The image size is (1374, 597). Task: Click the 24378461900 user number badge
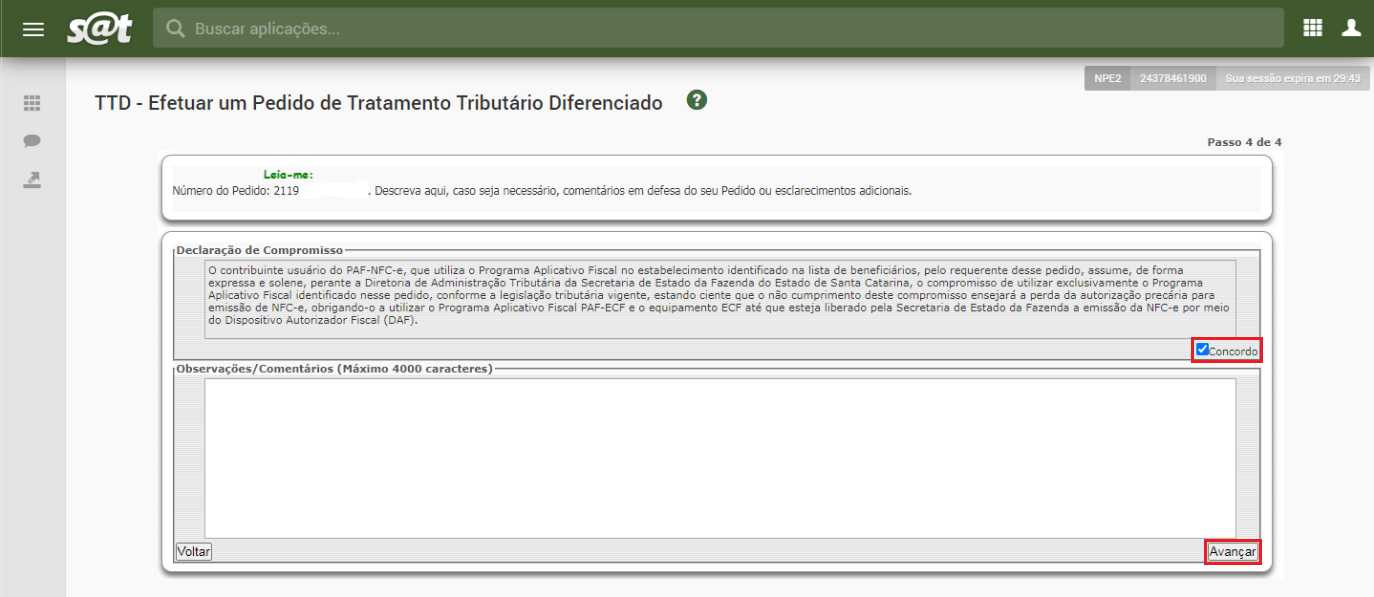(1173, 78)
